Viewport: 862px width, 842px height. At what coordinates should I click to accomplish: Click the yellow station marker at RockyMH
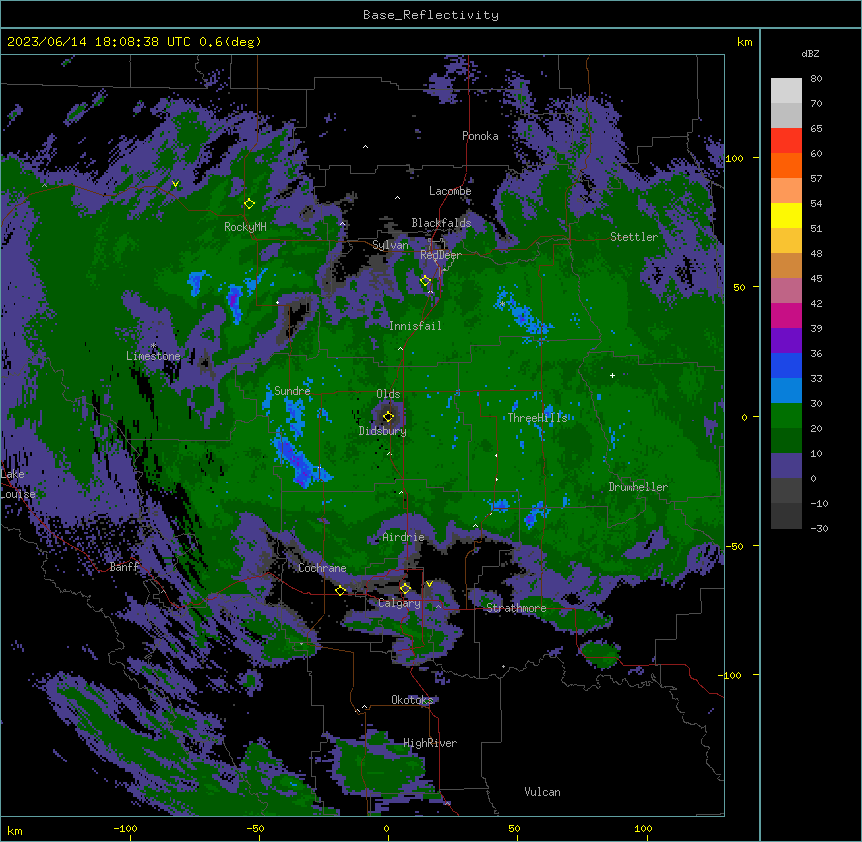249,203
